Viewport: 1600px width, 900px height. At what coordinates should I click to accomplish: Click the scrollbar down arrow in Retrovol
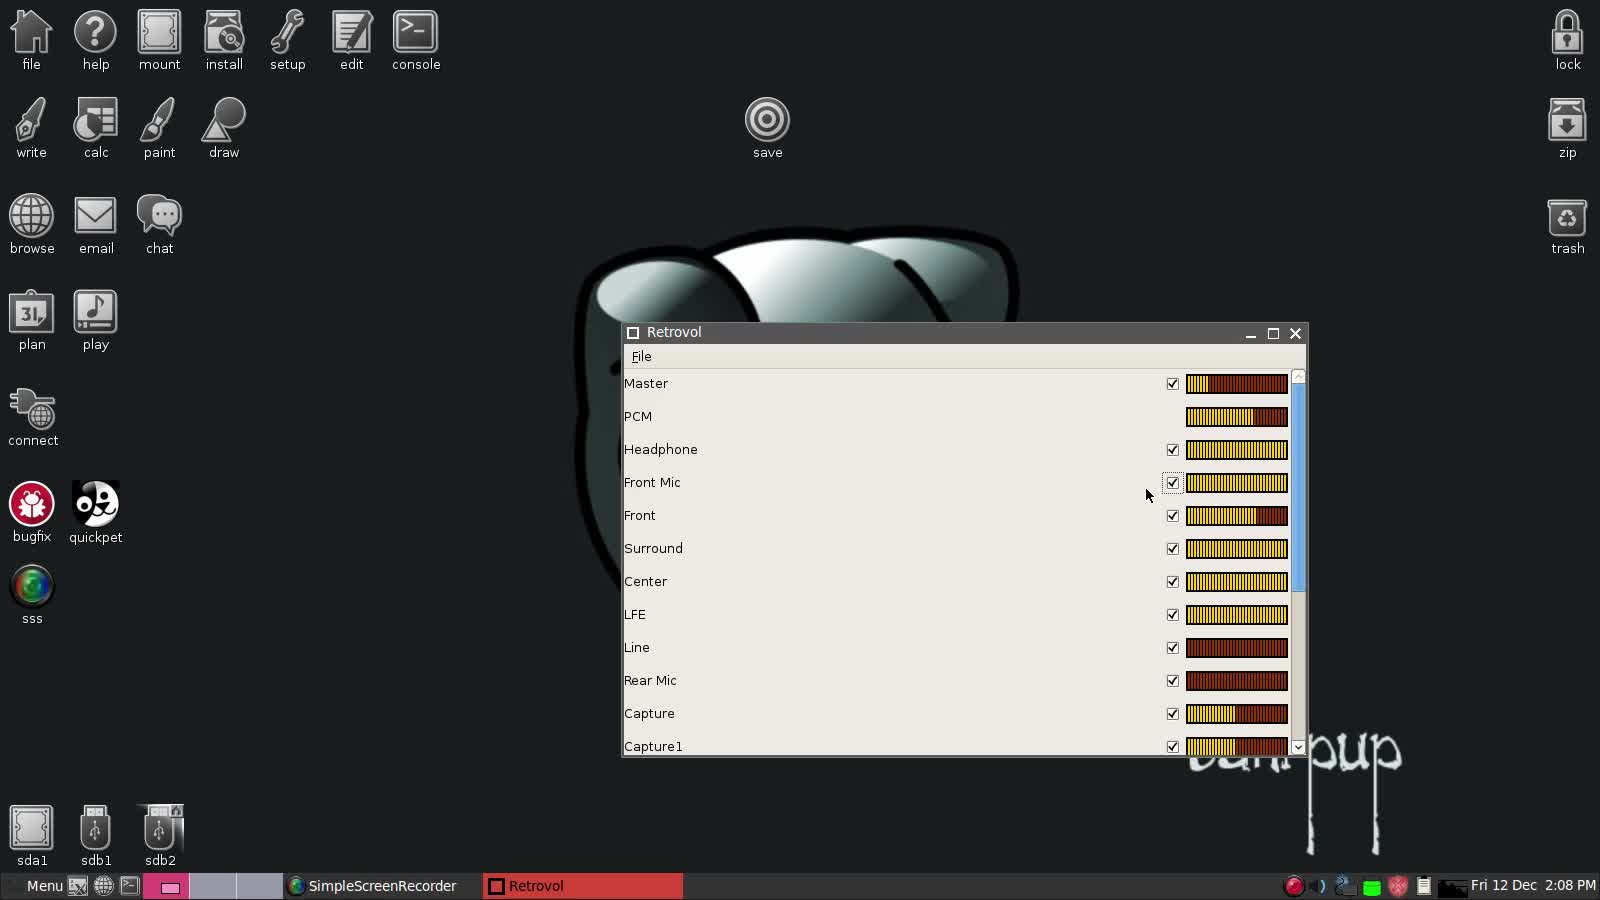(1296, 747)
